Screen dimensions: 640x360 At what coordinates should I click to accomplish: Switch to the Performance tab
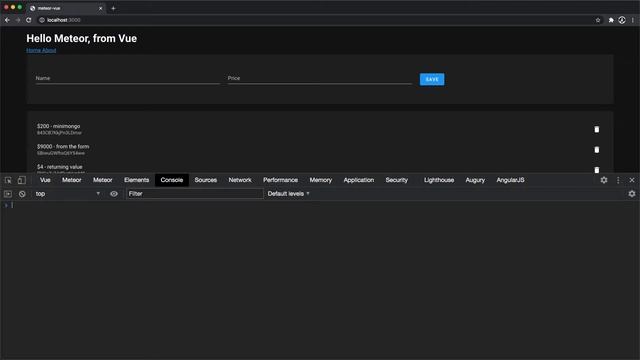[x=280, y=180]
